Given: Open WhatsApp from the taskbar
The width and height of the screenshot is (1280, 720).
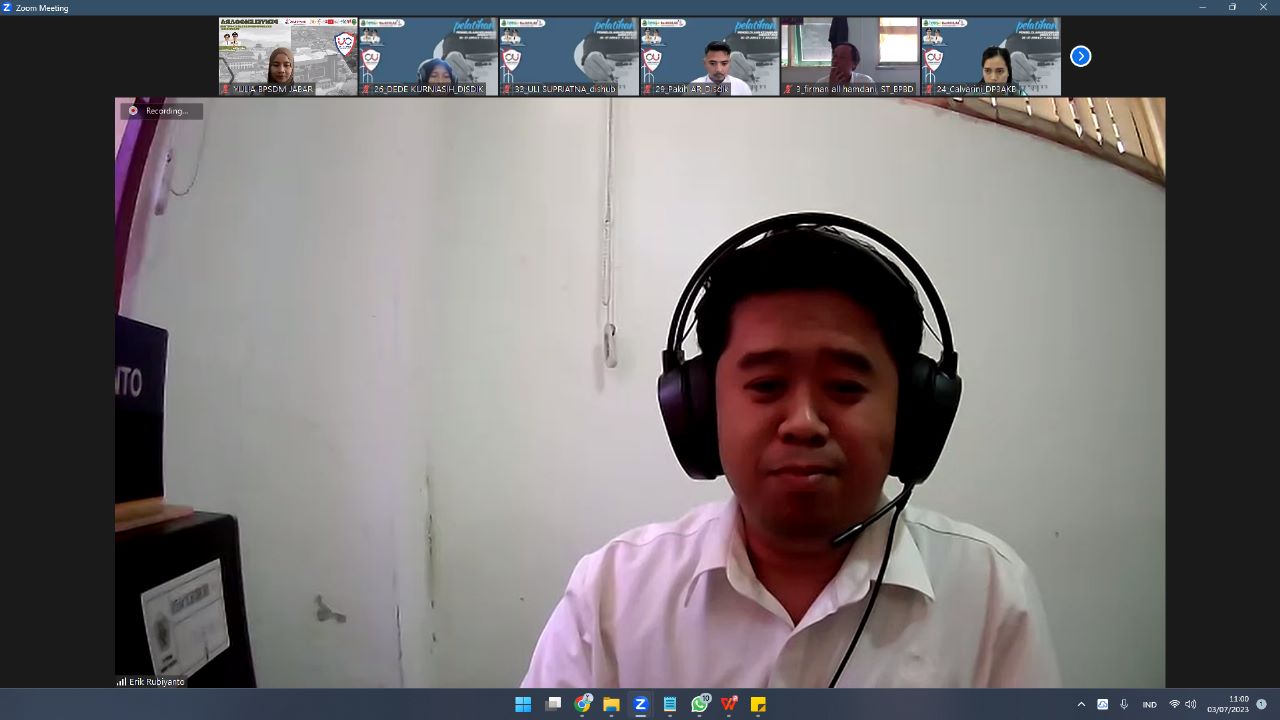Looking at the screenshot, I should [699, 704].
